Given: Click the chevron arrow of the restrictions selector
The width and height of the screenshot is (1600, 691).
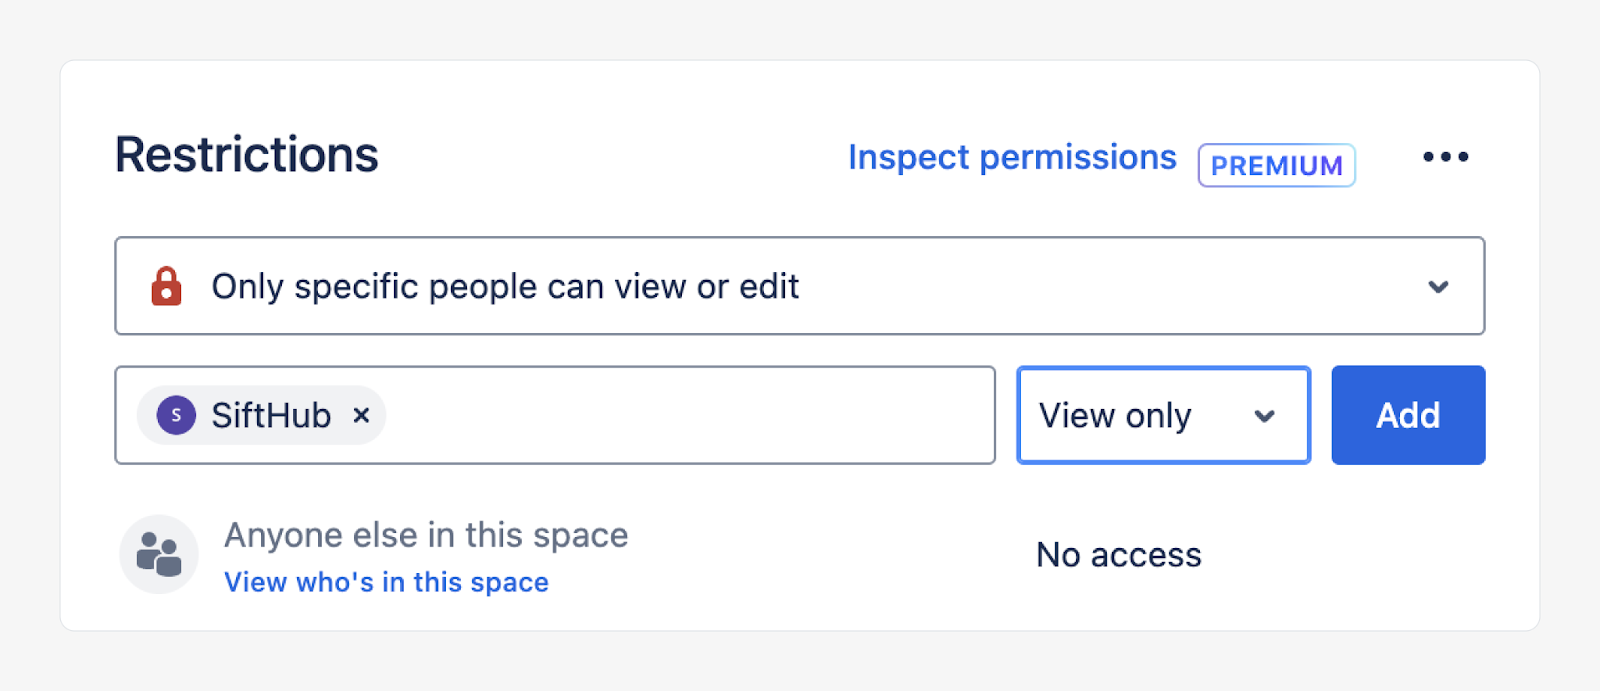Looking at the screenshot, I should point(1438,287).
